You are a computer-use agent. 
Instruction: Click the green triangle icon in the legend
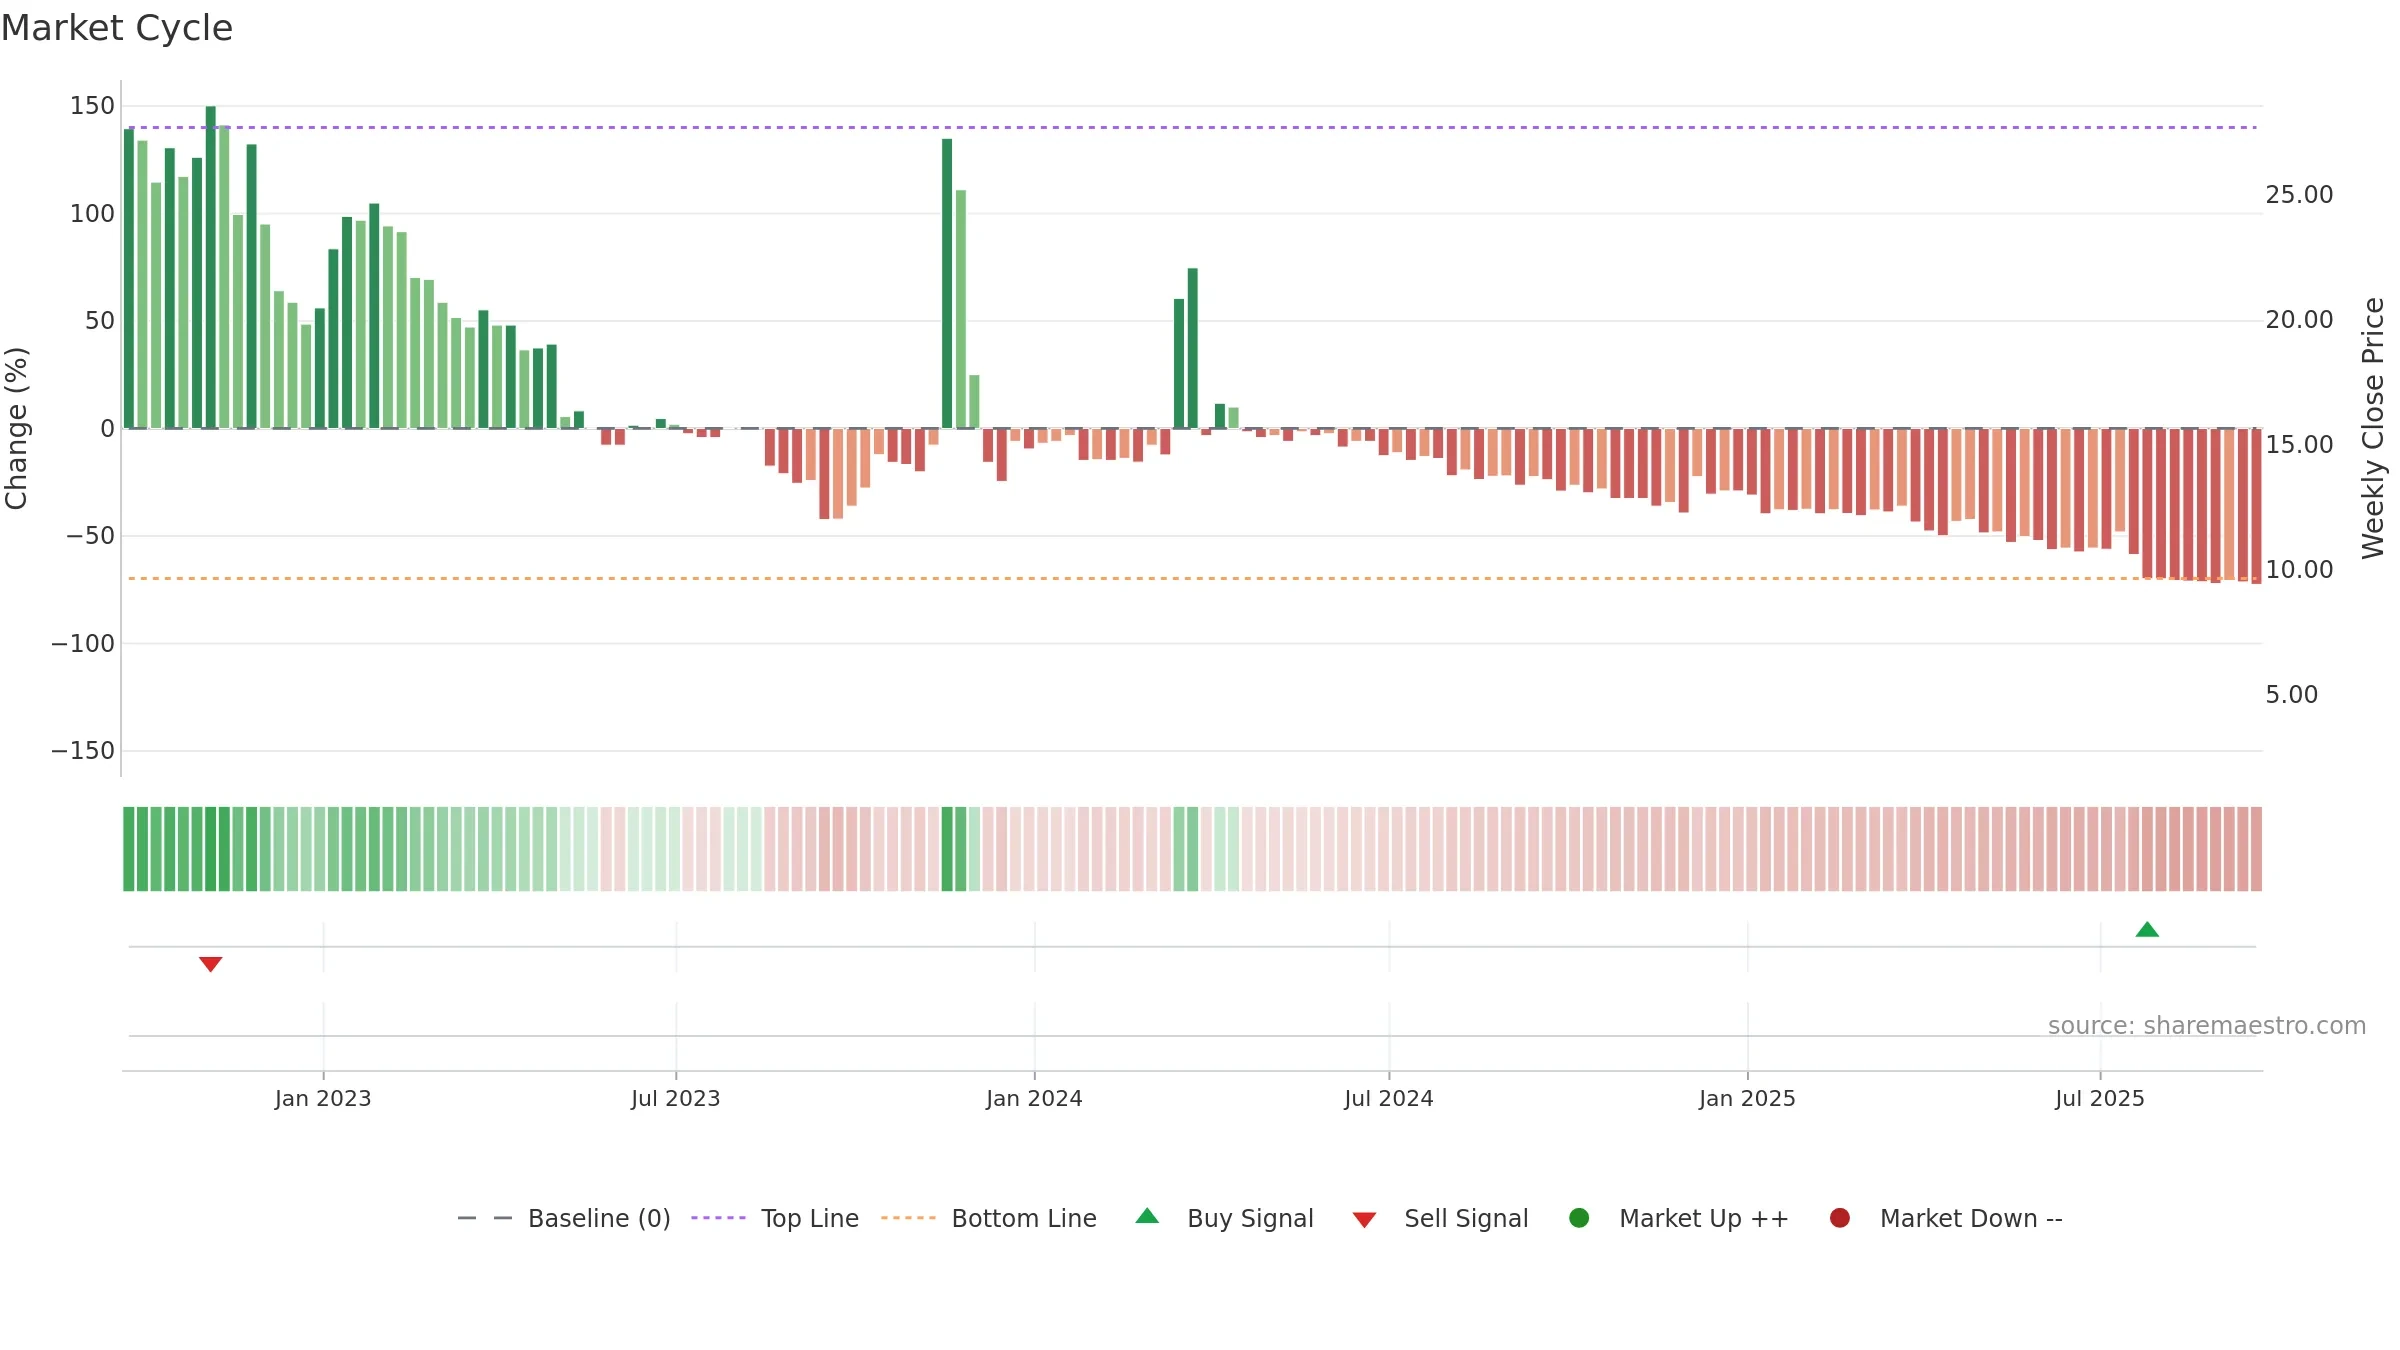pyautogui.click(x=1147, y=1216)
